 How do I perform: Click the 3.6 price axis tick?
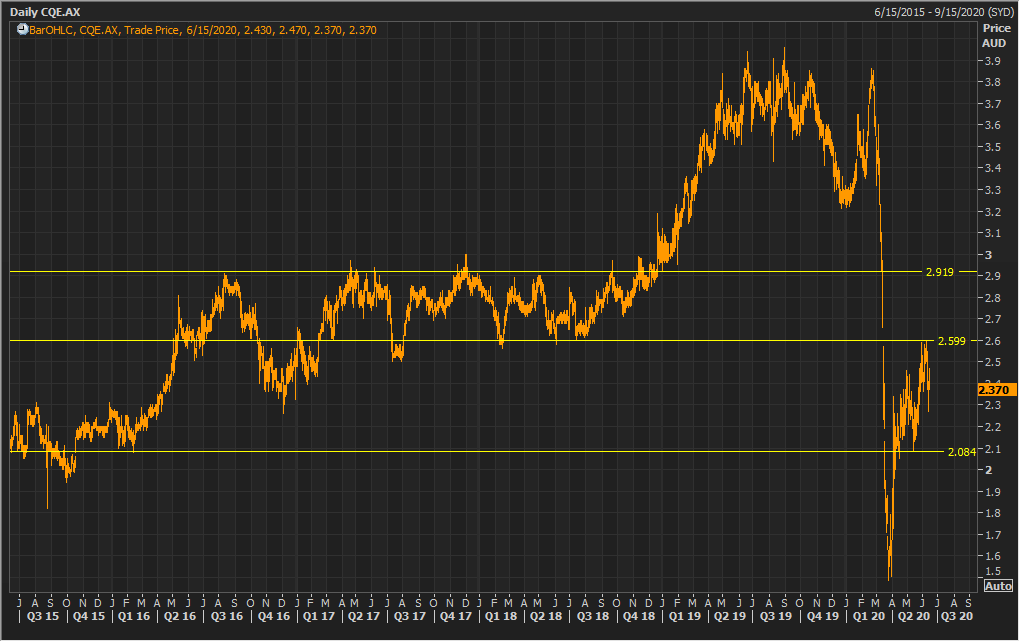tap(993, 126)
